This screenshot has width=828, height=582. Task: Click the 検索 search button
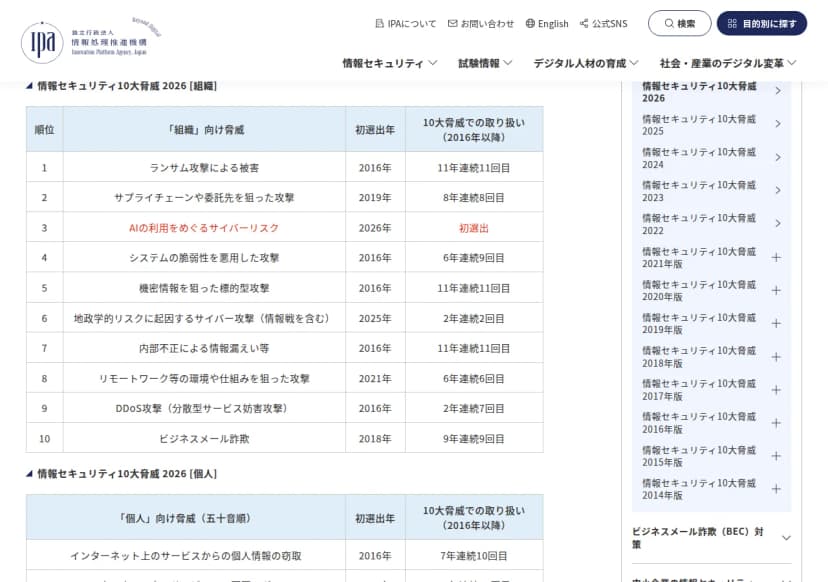coord(680,23)
